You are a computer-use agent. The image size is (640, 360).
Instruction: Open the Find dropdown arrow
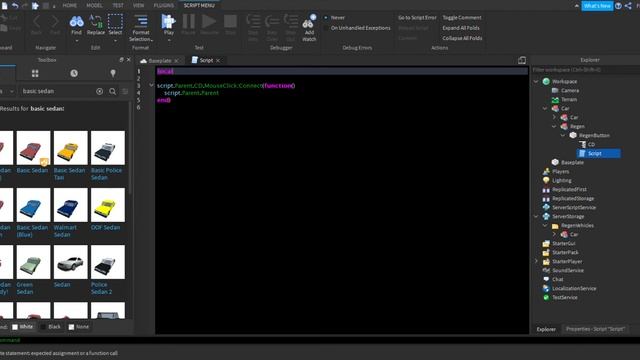click(x=76, y=40)
